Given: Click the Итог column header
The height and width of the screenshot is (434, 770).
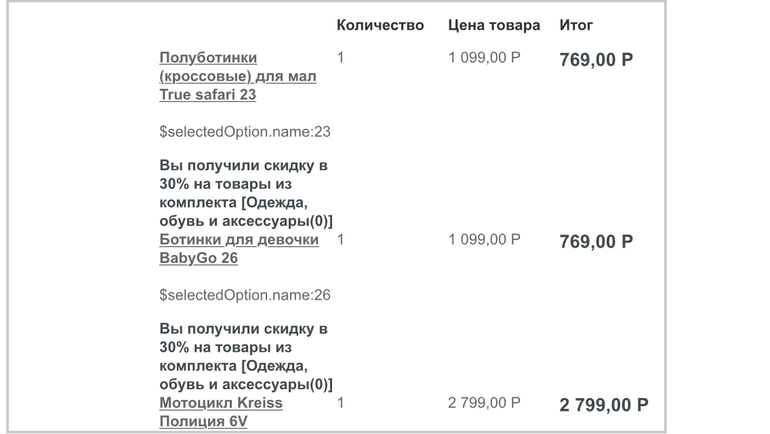Looking at the screenshot, I should click(576, 25).
